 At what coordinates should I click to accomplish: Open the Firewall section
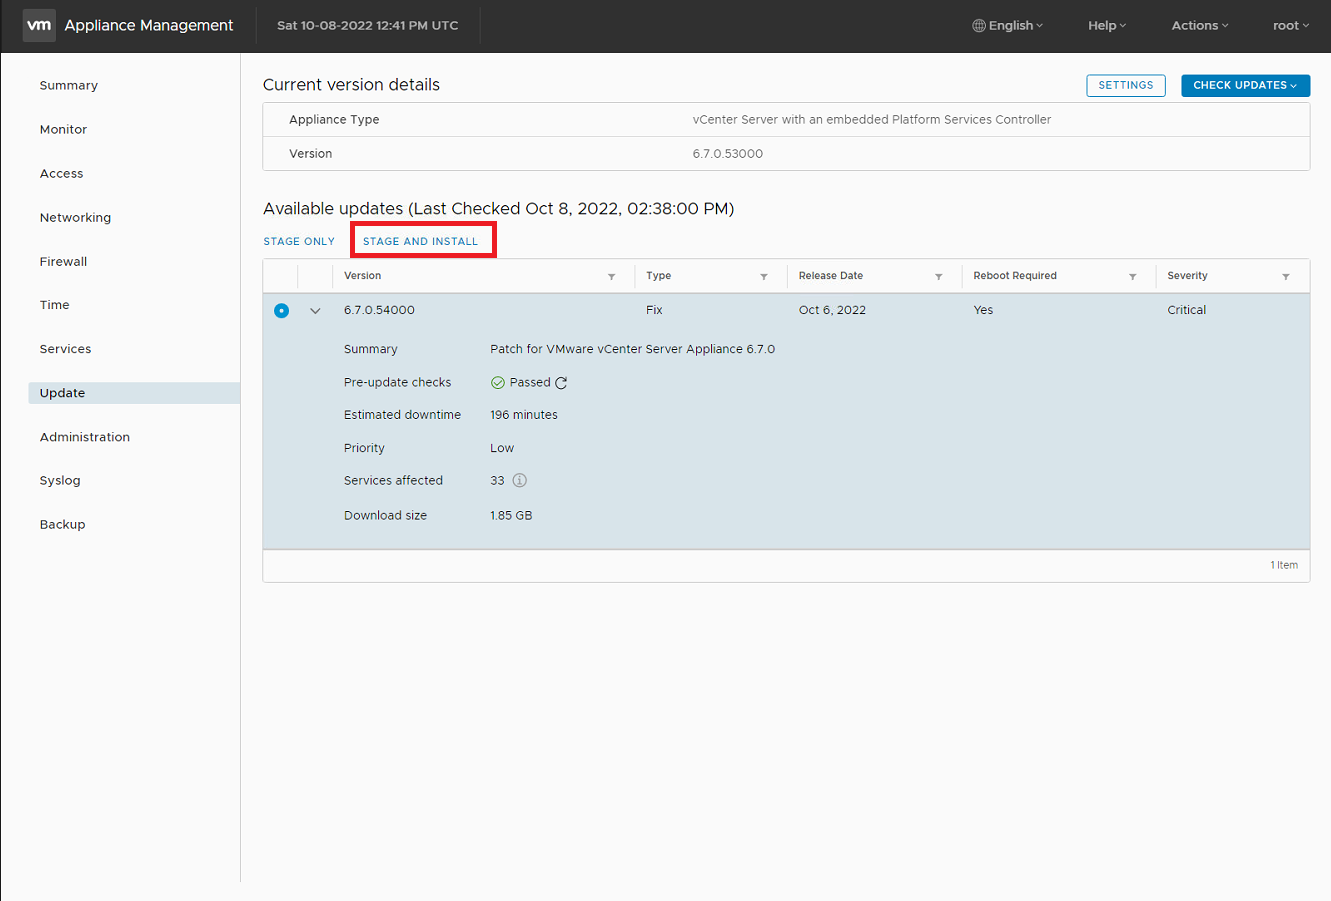coord(64,262)
